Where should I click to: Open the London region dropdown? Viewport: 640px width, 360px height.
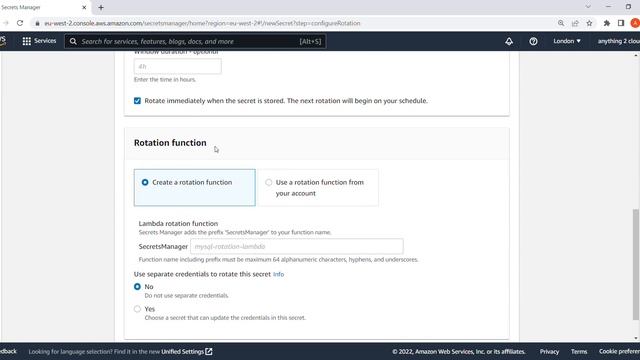(x=567, y=41)
